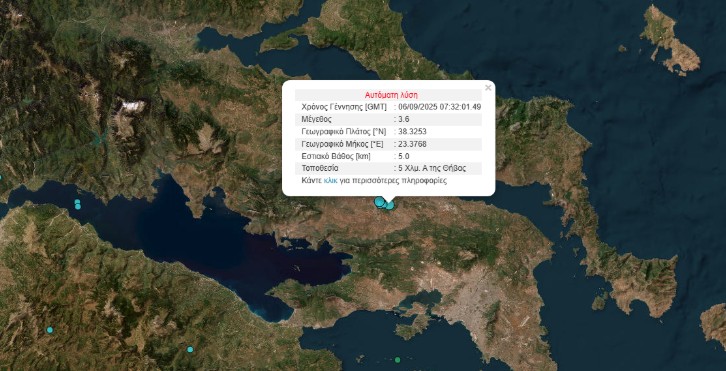Select the 'Χρόνος Γέννησης [GMT]' label
This screenshot has width=726, height=371.
tap(344, 107)
